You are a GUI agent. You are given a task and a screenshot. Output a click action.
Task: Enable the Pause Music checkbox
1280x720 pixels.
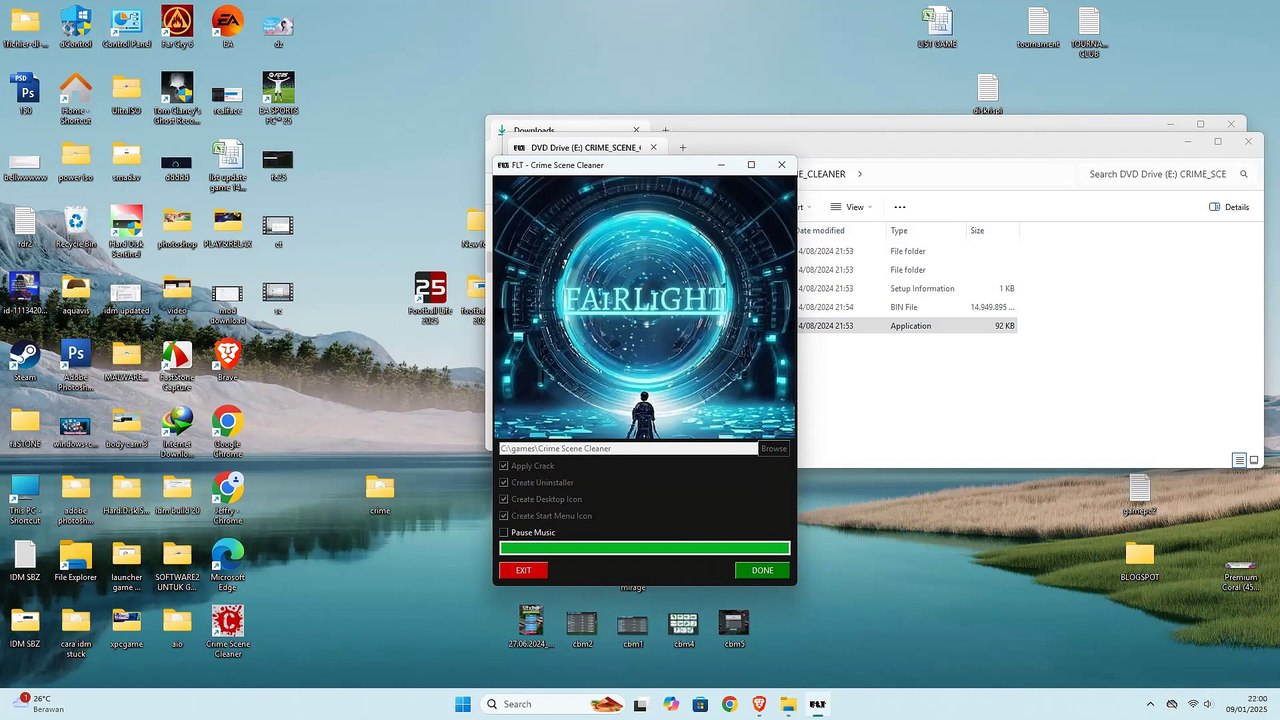coord(504,533)
